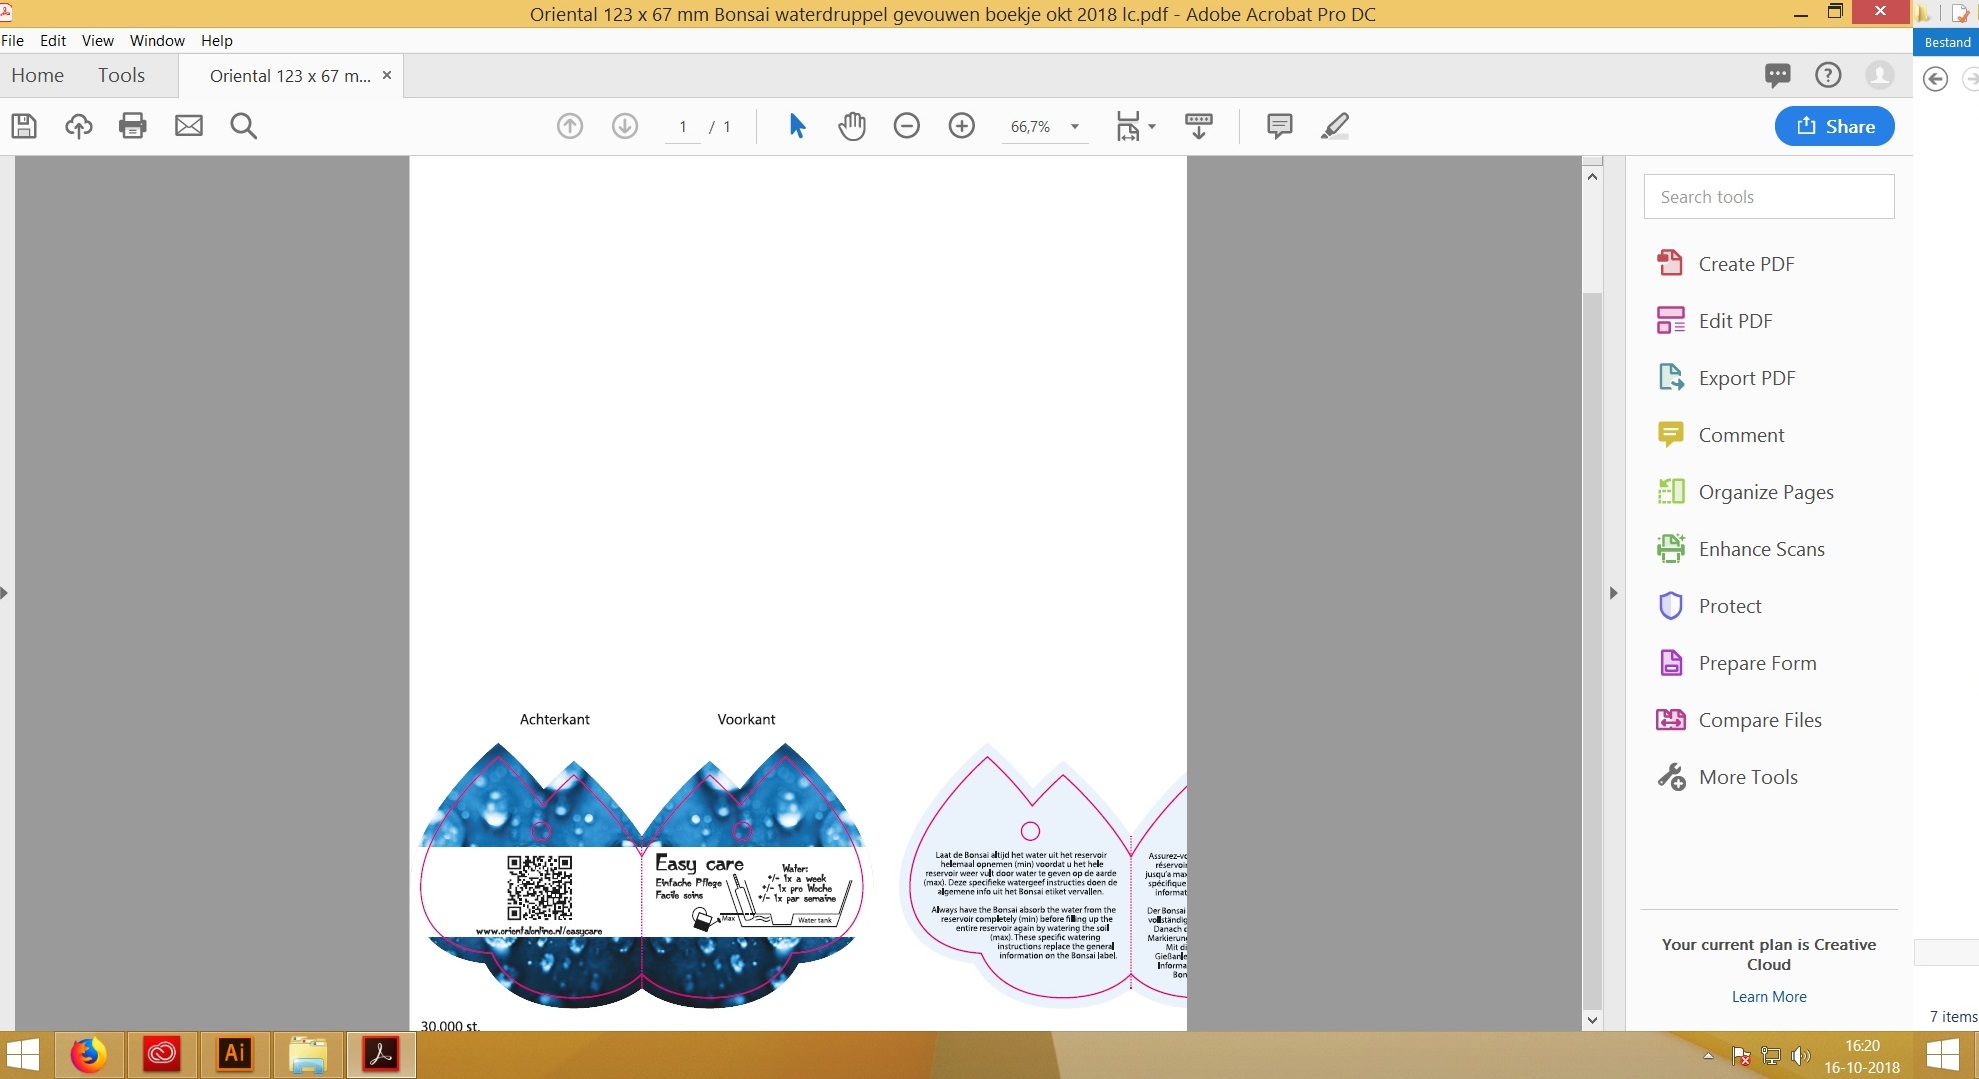Click inside the Search tools field
1979x1079 pixels.
(x=1768, y=196)
